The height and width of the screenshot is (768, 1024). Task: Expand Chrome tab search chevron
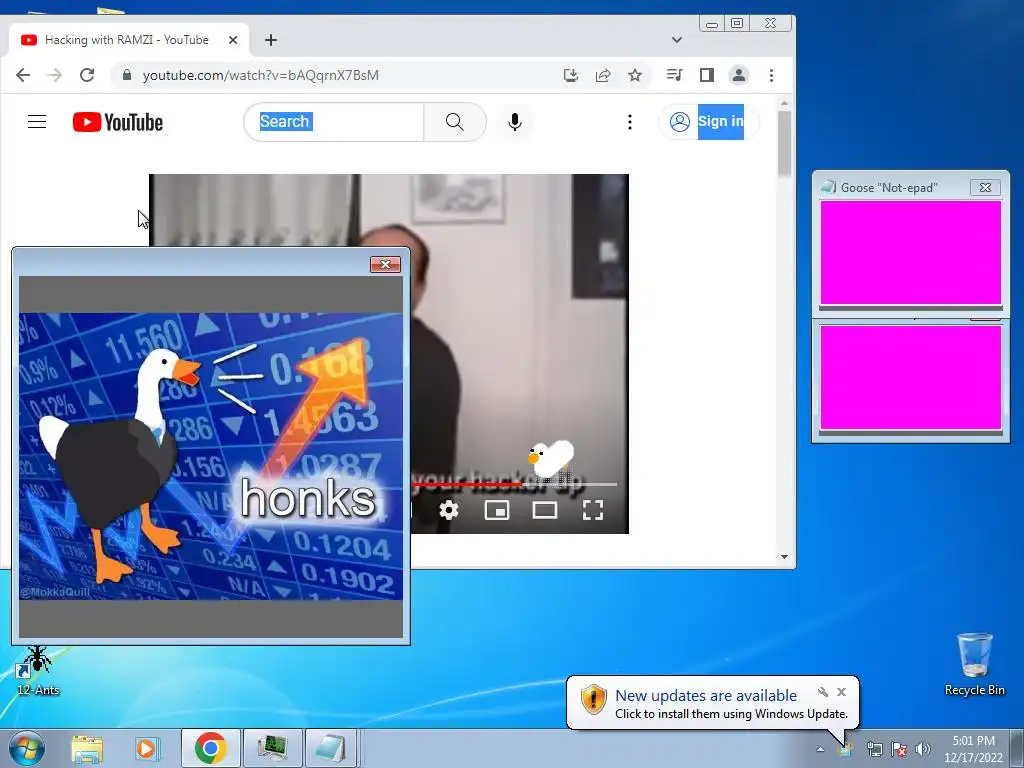677,40
